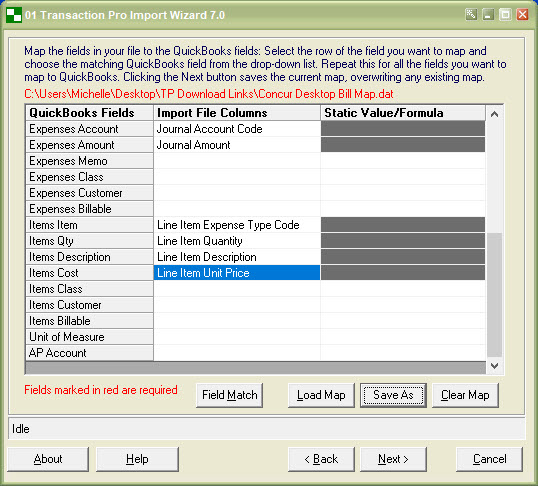The height and width of the screenshot is (486, 538).
Task: Select the Expenses Customer row header
Action: click(x=89, y=193)
